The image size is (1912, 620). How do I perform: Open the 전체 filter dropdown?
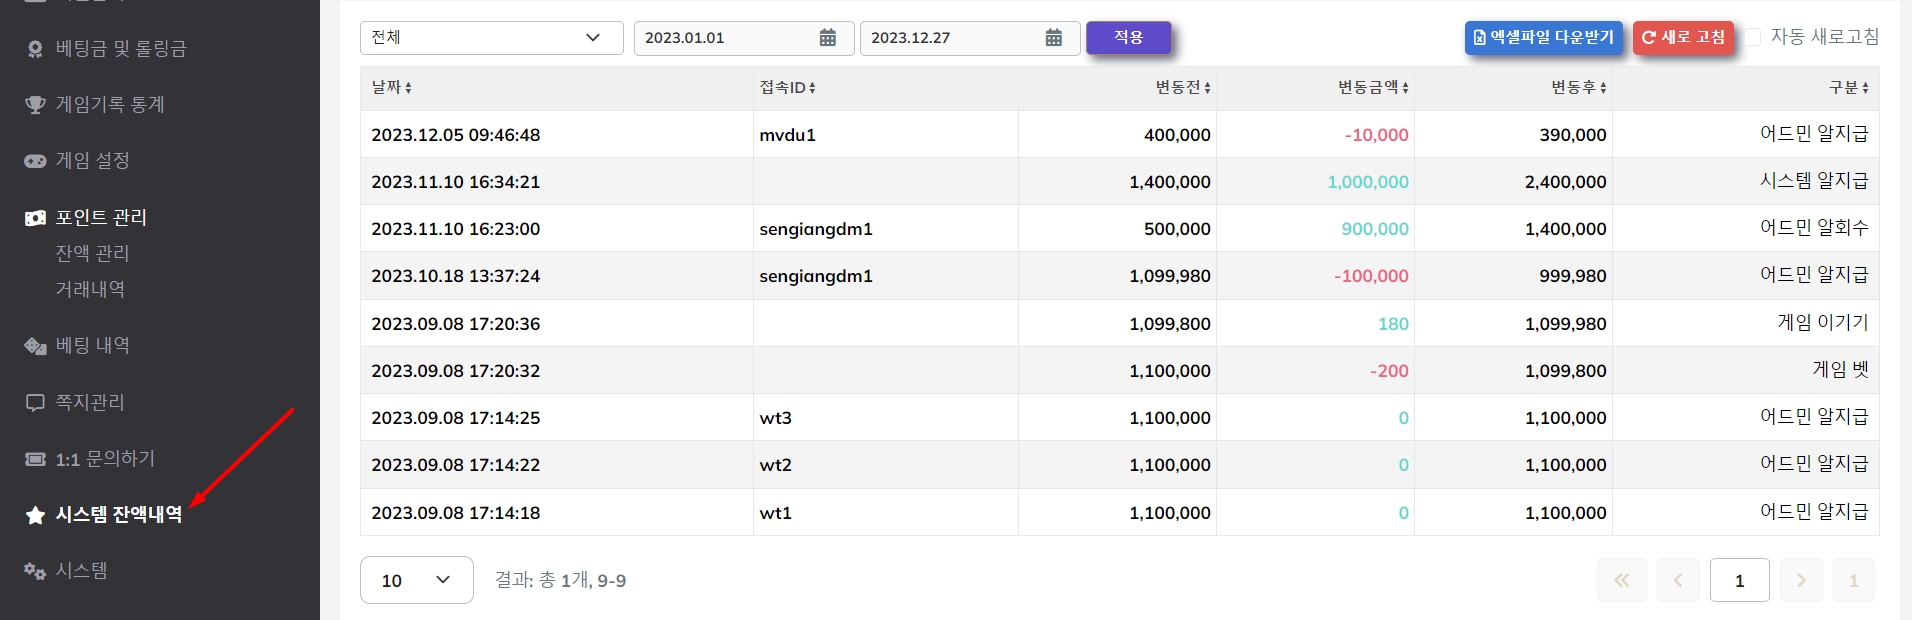[x=491, y=38]
